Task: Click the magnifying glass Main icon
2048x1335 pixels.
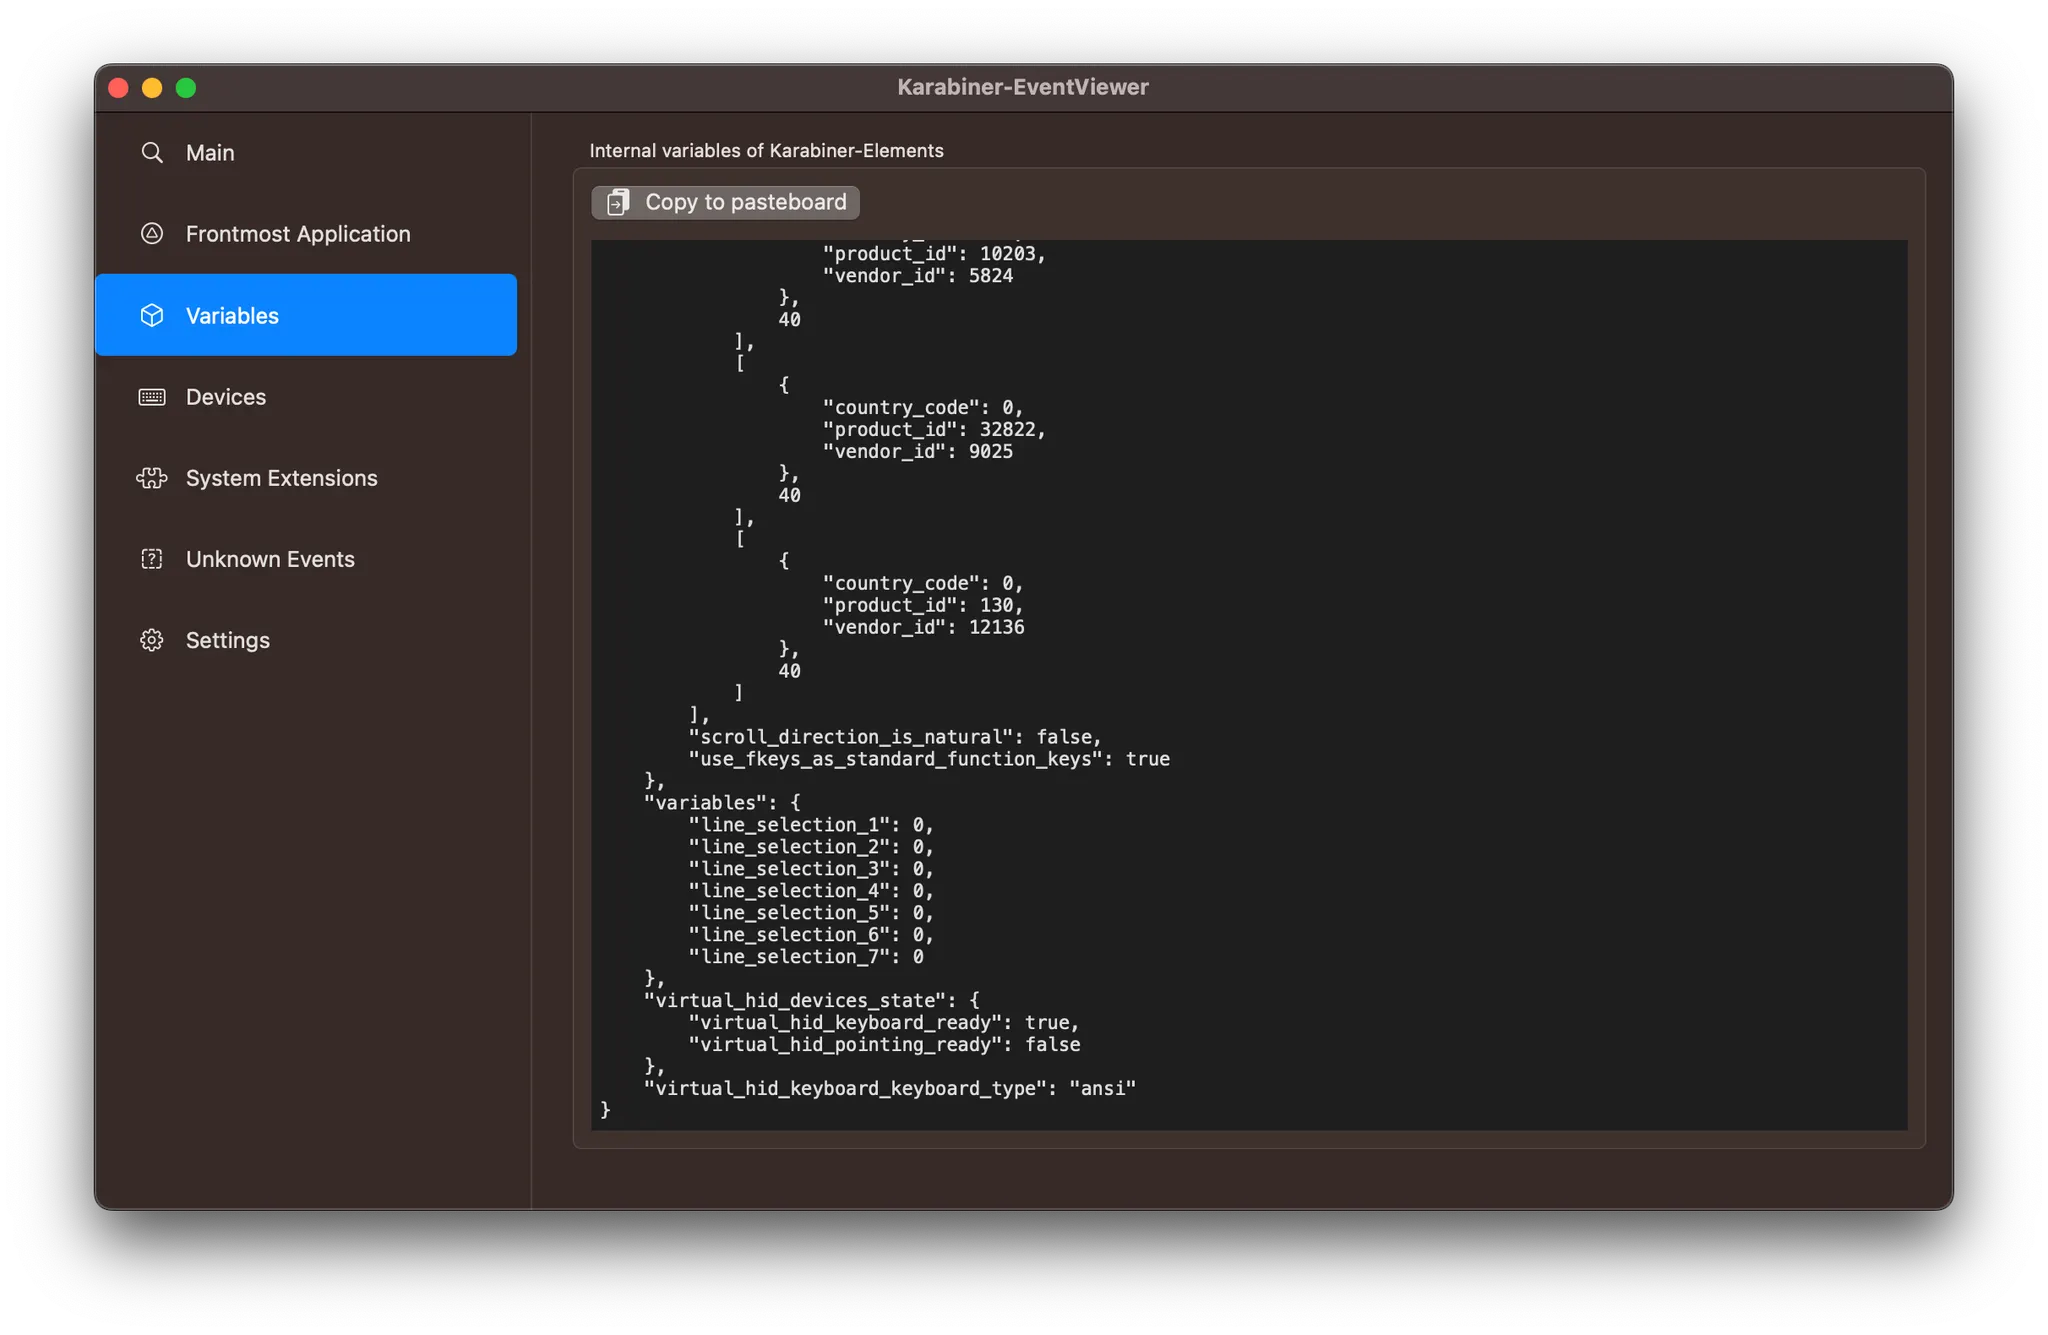Action: (152, 153)
